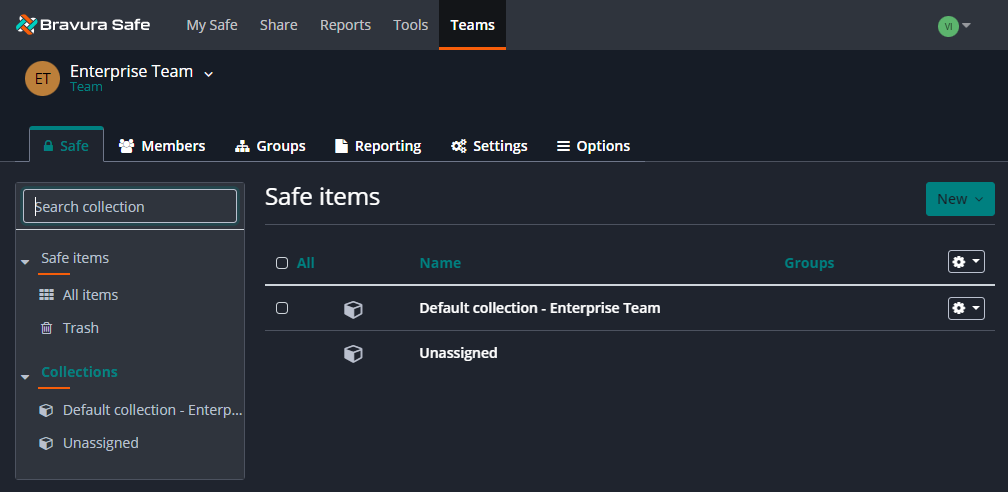
Task: Click the Groups hierarchy icon
Action: click(242, 146)
